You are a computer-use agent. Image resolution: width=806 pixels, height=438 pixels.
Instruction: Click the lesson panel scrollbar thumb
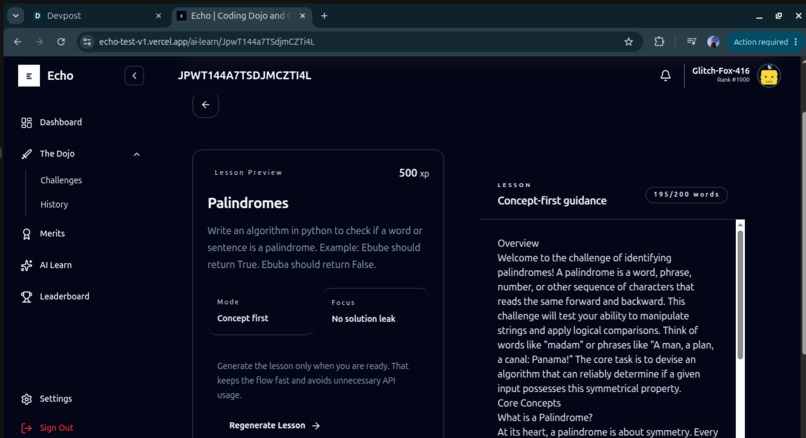(740, 295)
